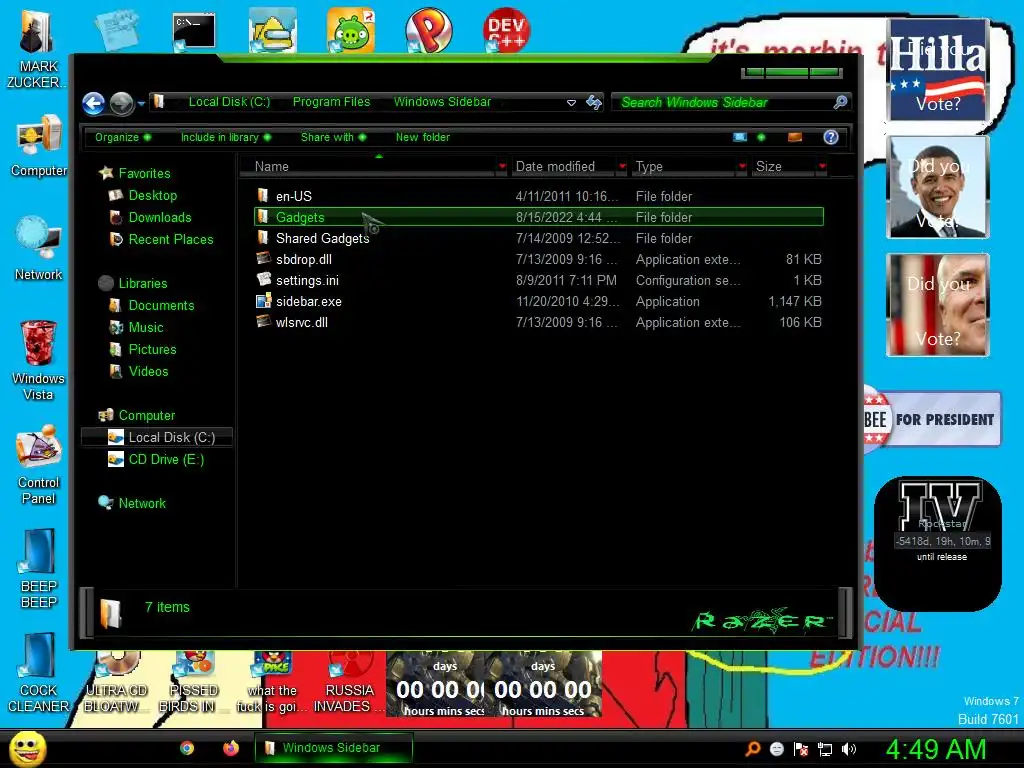Open the Videos library
This screenshot has height=768, width=1024.
click(x=148, y=372)
